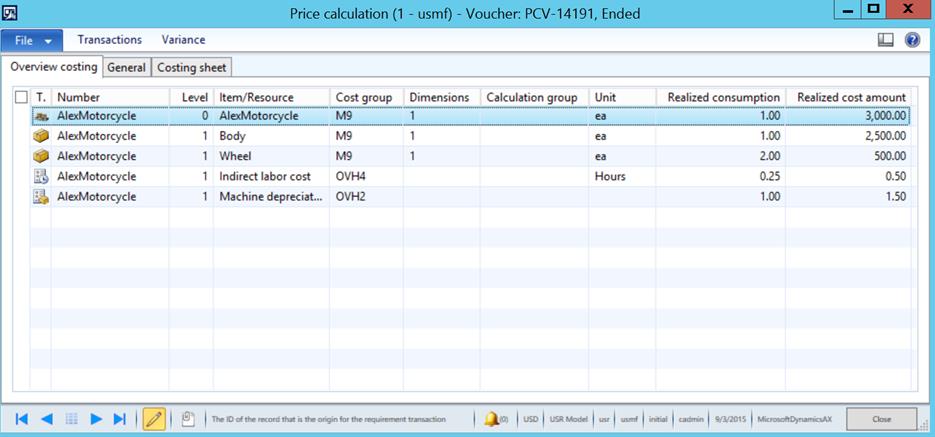Click MicrosoftDynamicsAX in status bar
The image size is (935, 437).
[x=794, y=419]
